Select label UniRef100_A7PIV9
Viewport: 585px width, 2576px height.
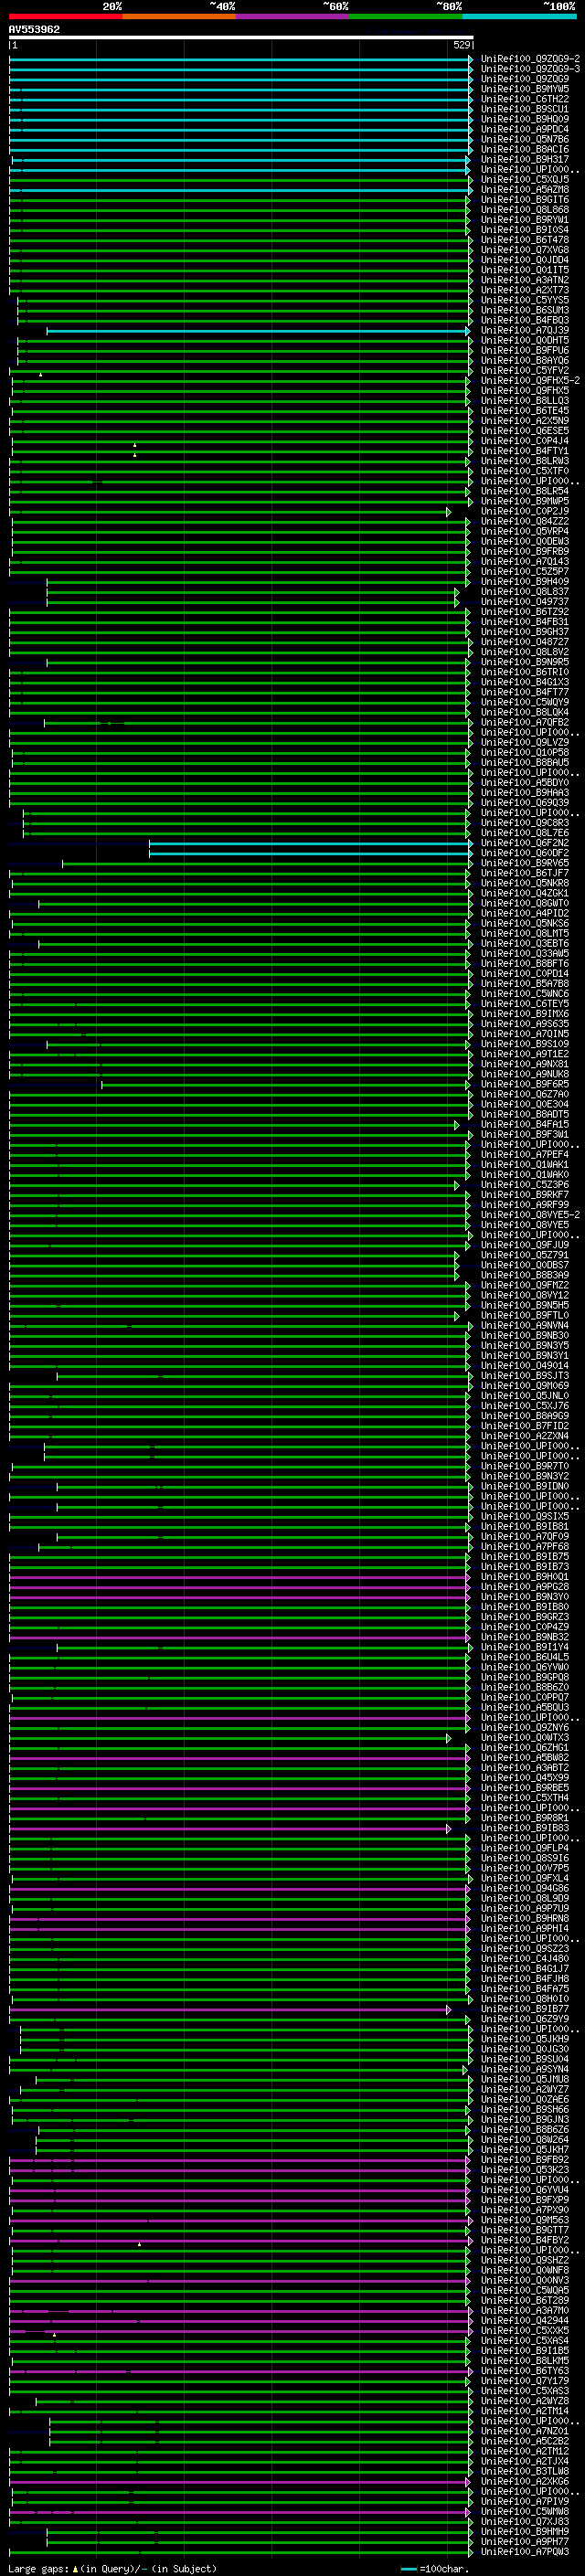(525, 2502)
